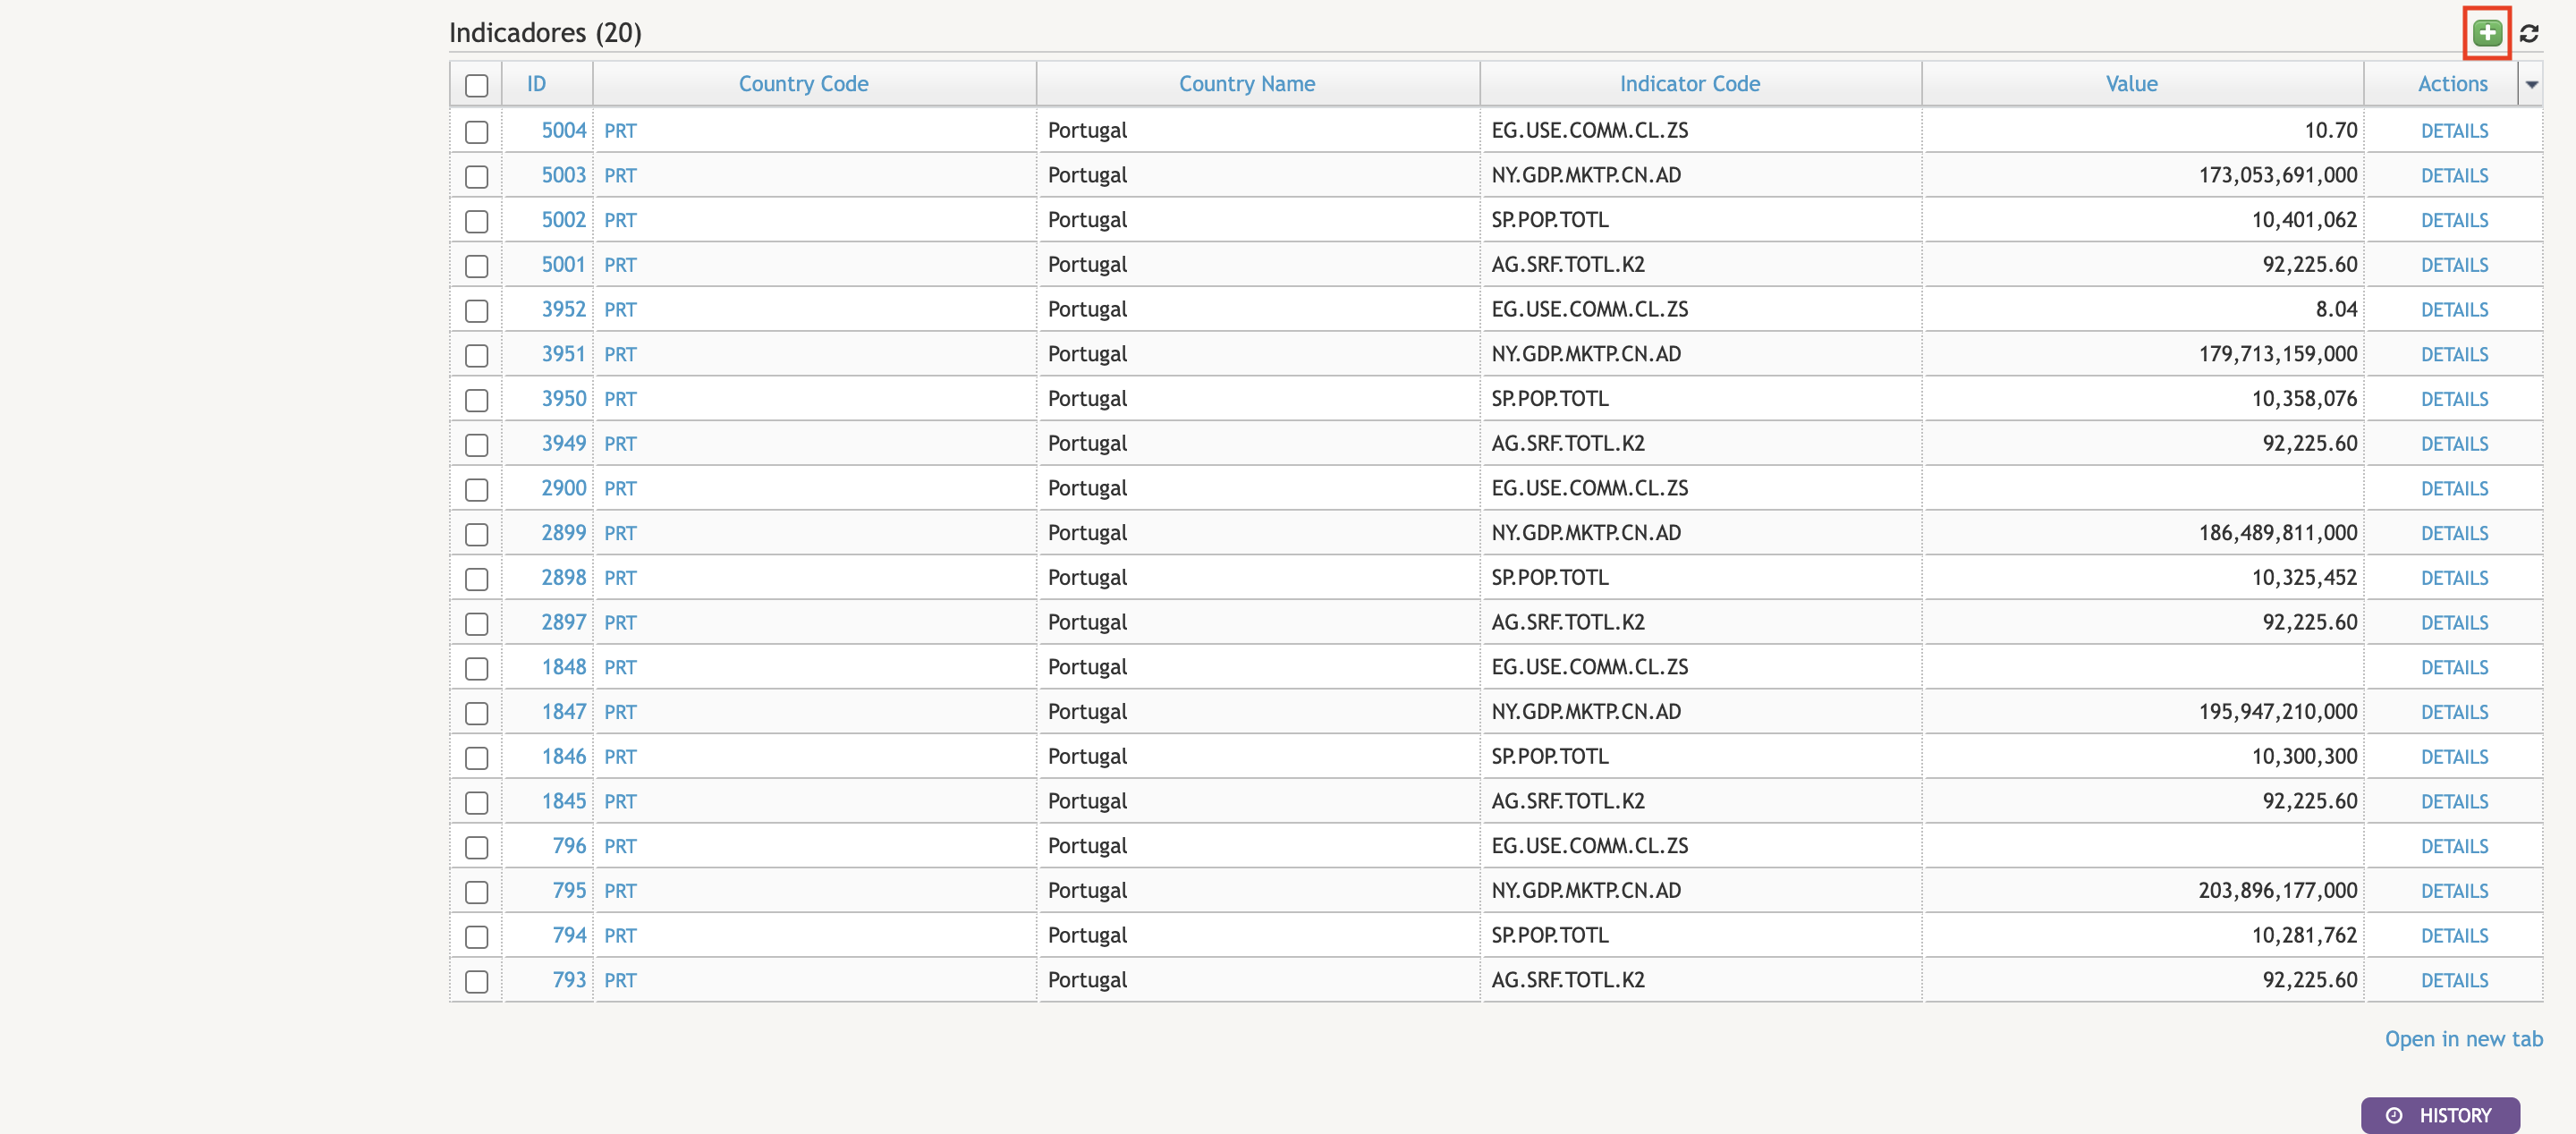View DETAILS for row 1846
The image size is (2576, 1134).
pos(2454,757)
